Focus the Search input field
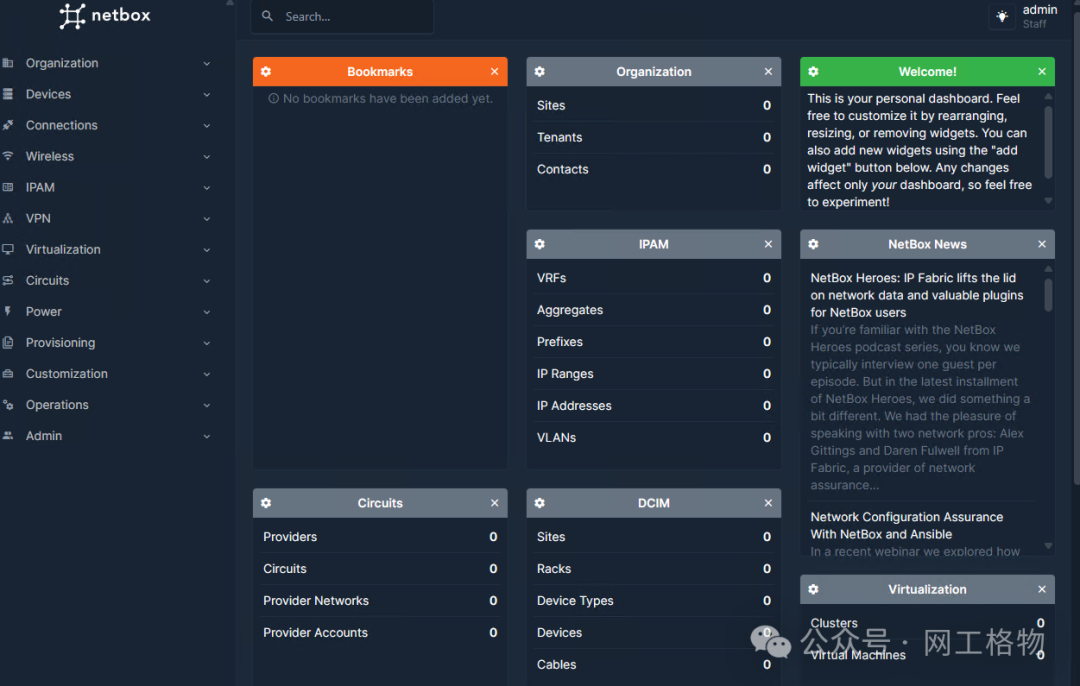The image size is (1080, 686). [342, 17]
